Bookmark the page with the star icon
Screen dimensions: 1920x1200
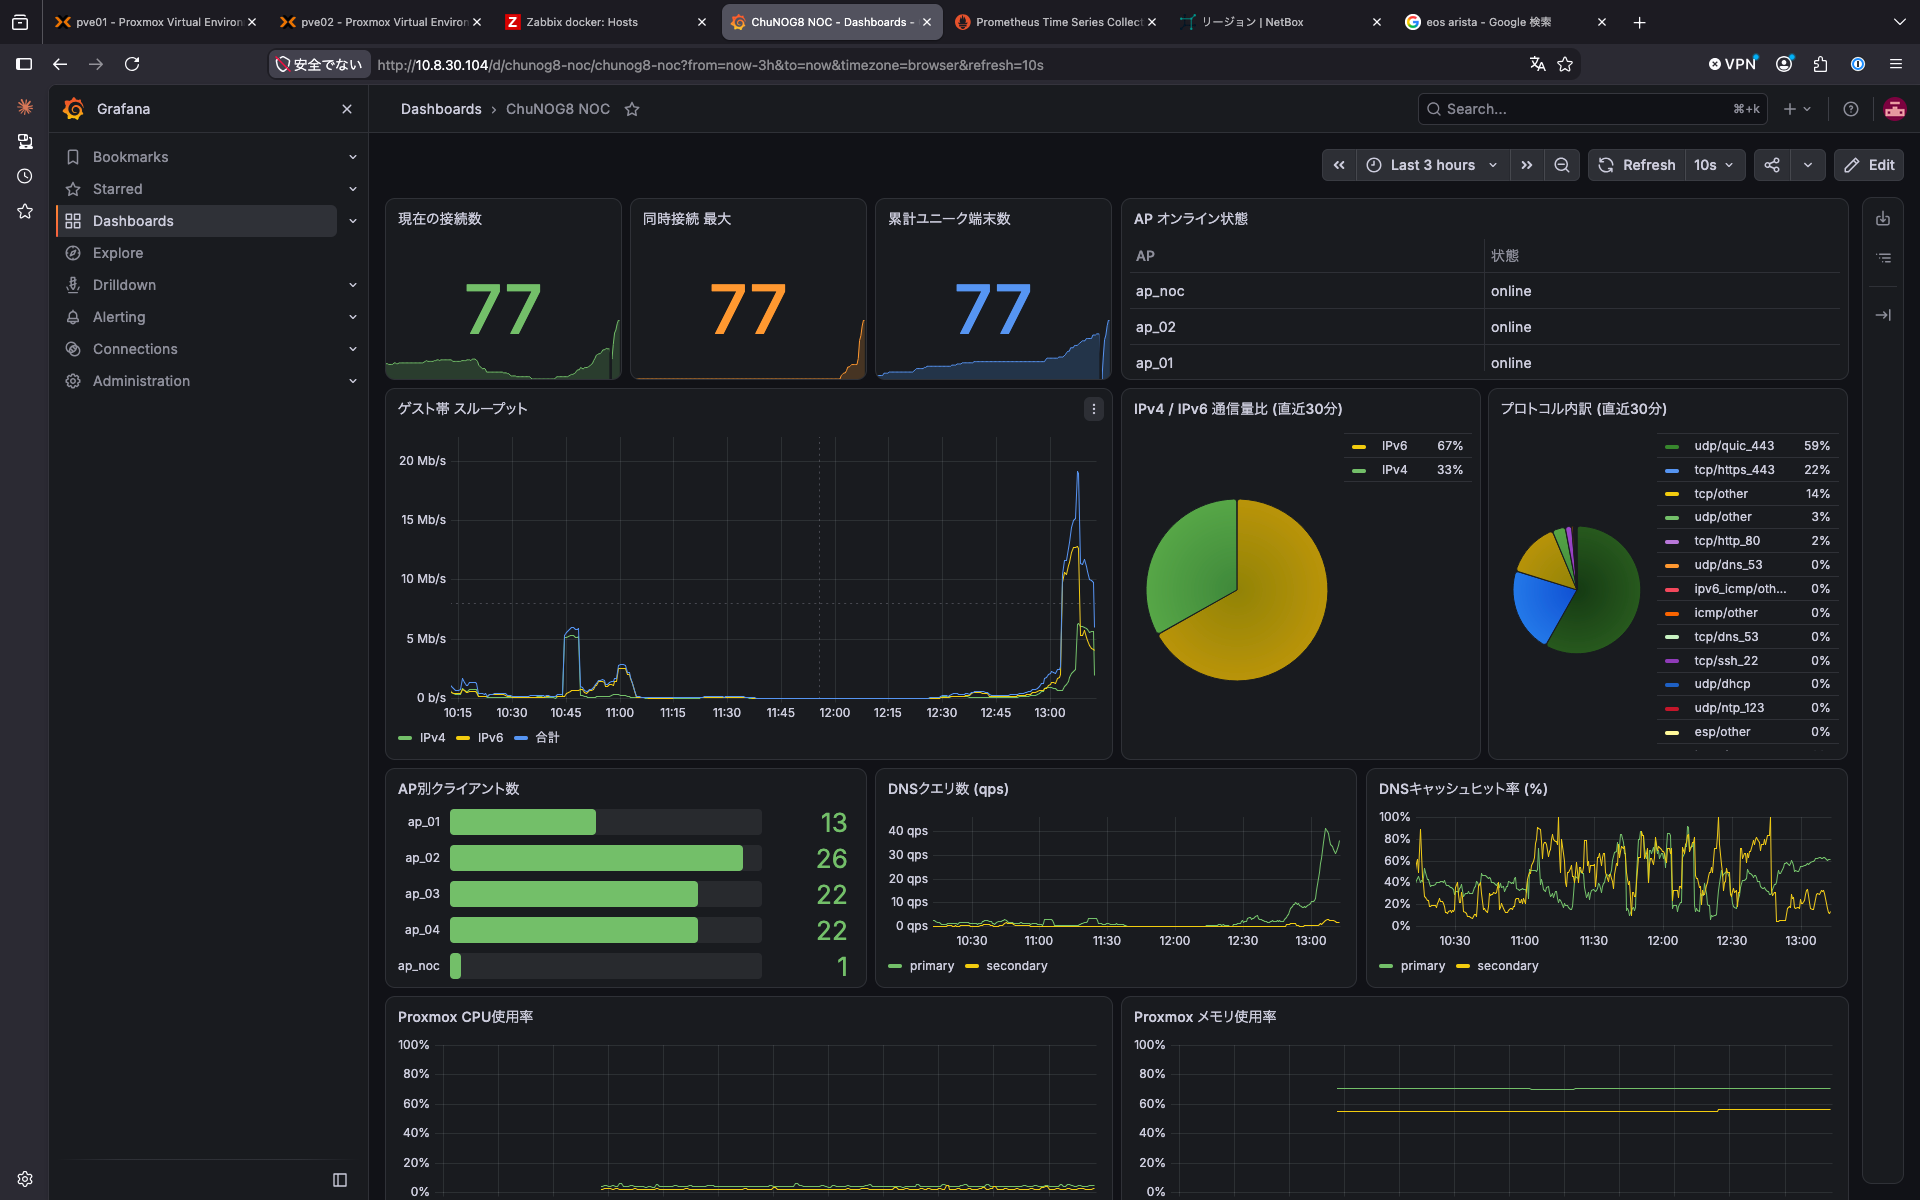click(x=1566, y=64)
